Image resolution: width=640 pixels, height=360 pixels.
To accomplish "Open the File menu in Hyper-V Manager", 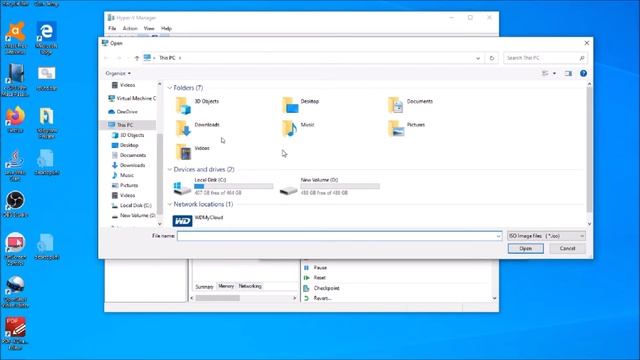I will pos(112,29).
